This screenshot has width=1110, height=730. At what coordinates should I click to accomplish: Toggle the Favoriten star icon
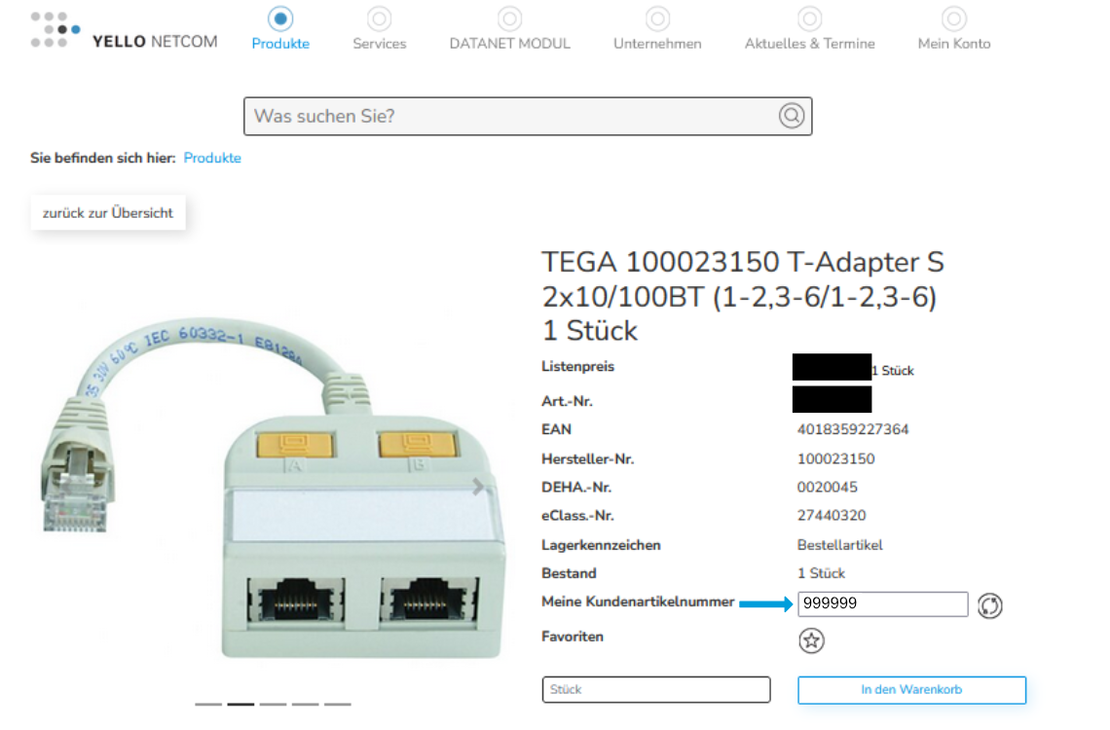click(811, 641)
